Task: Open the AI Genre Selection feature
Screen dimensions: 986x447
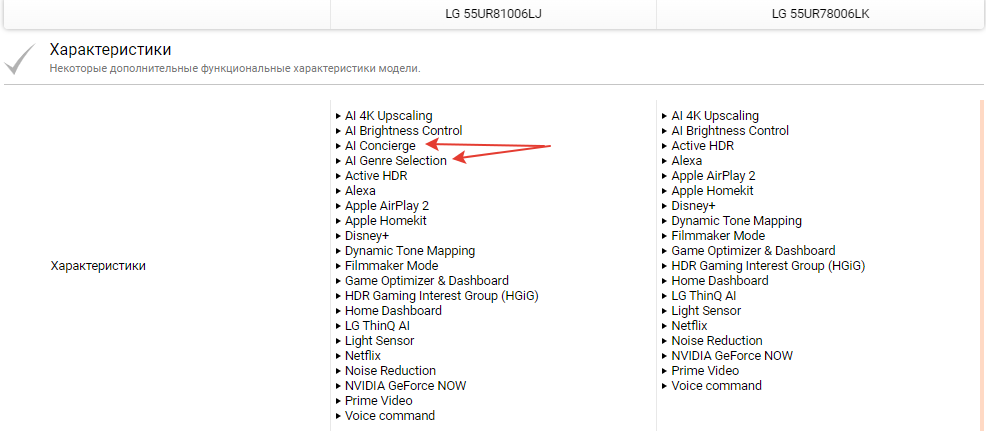Action: [396, 161]
